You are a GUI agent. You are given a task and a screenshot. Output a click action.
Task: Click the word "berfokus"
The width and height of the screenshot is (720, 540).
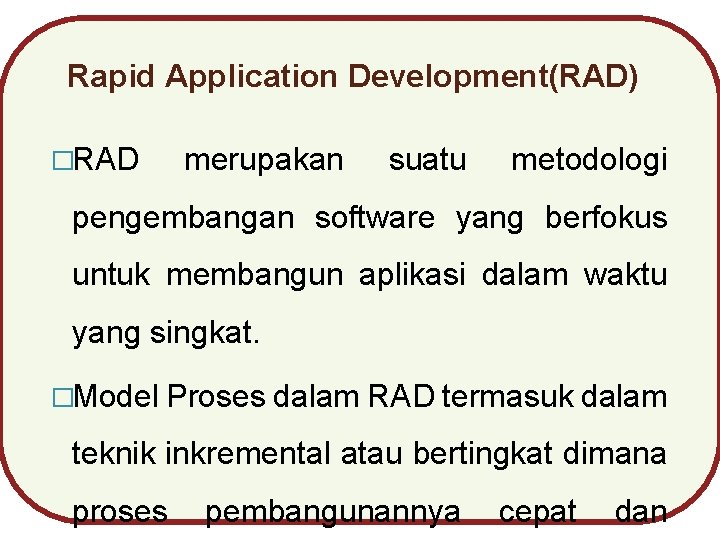click(606, 217)
